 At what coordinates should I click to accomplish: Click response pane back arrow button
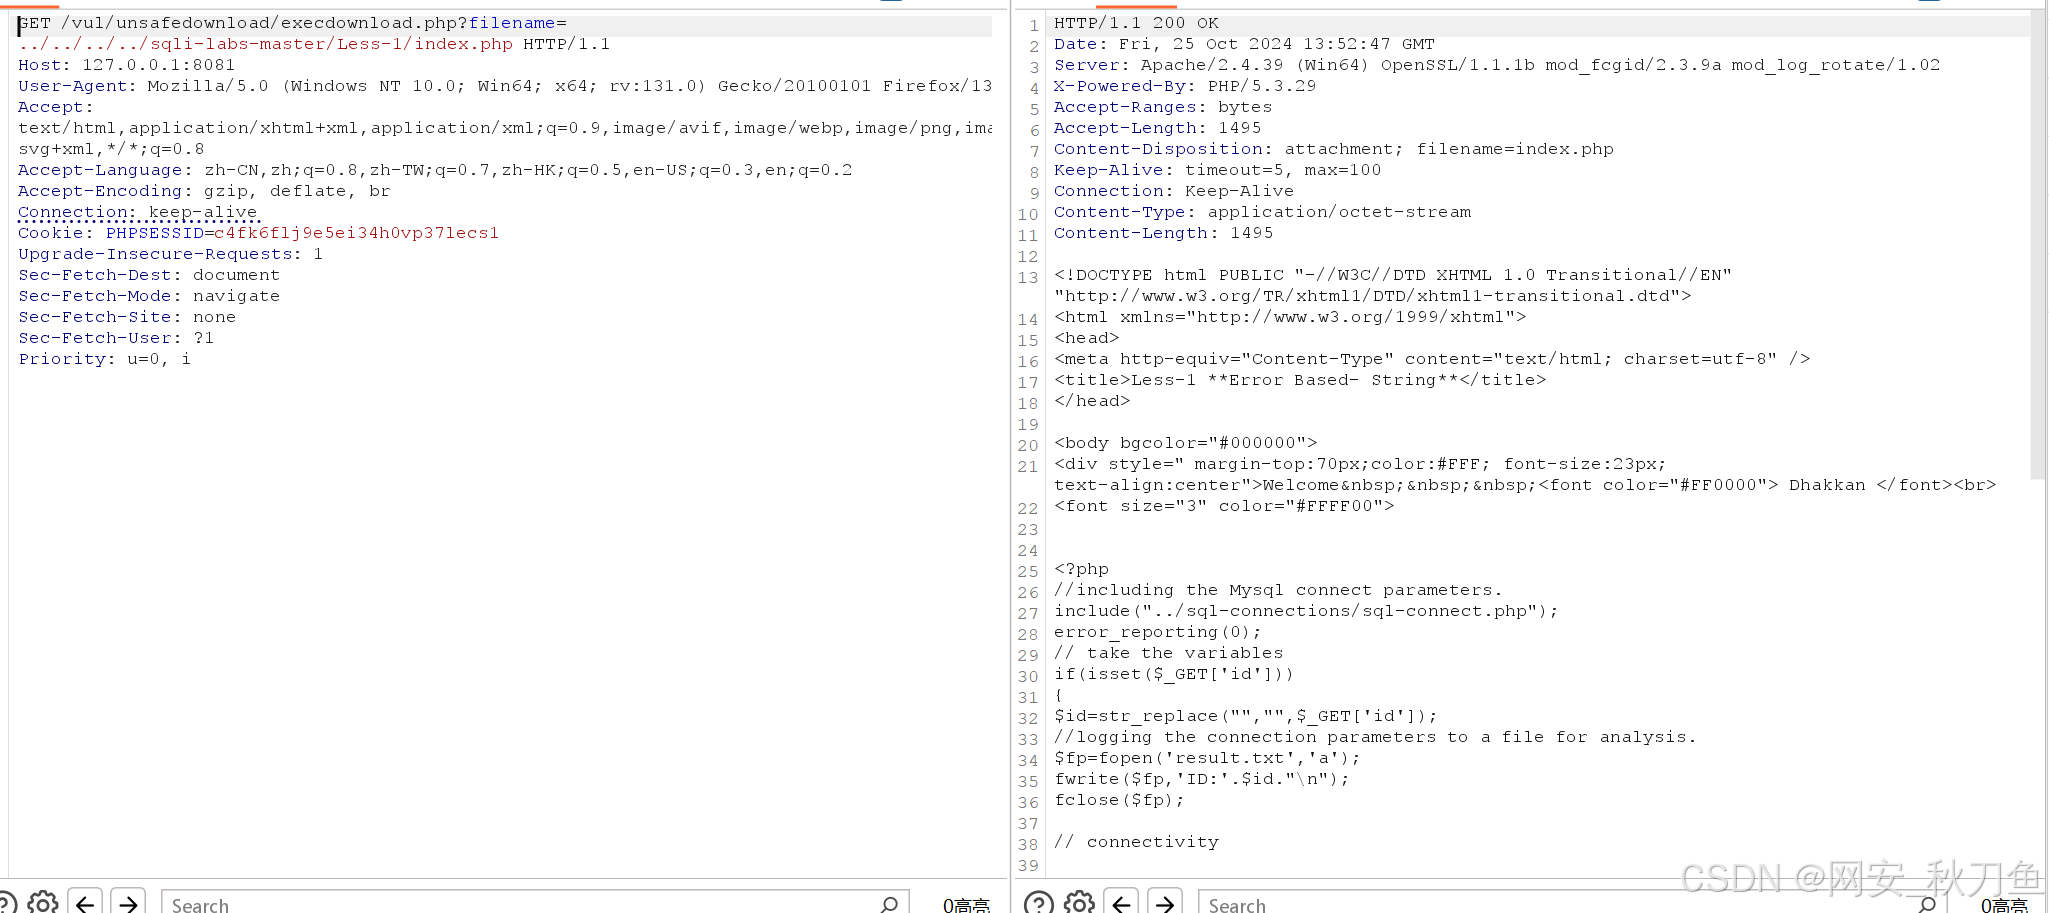1122,903
